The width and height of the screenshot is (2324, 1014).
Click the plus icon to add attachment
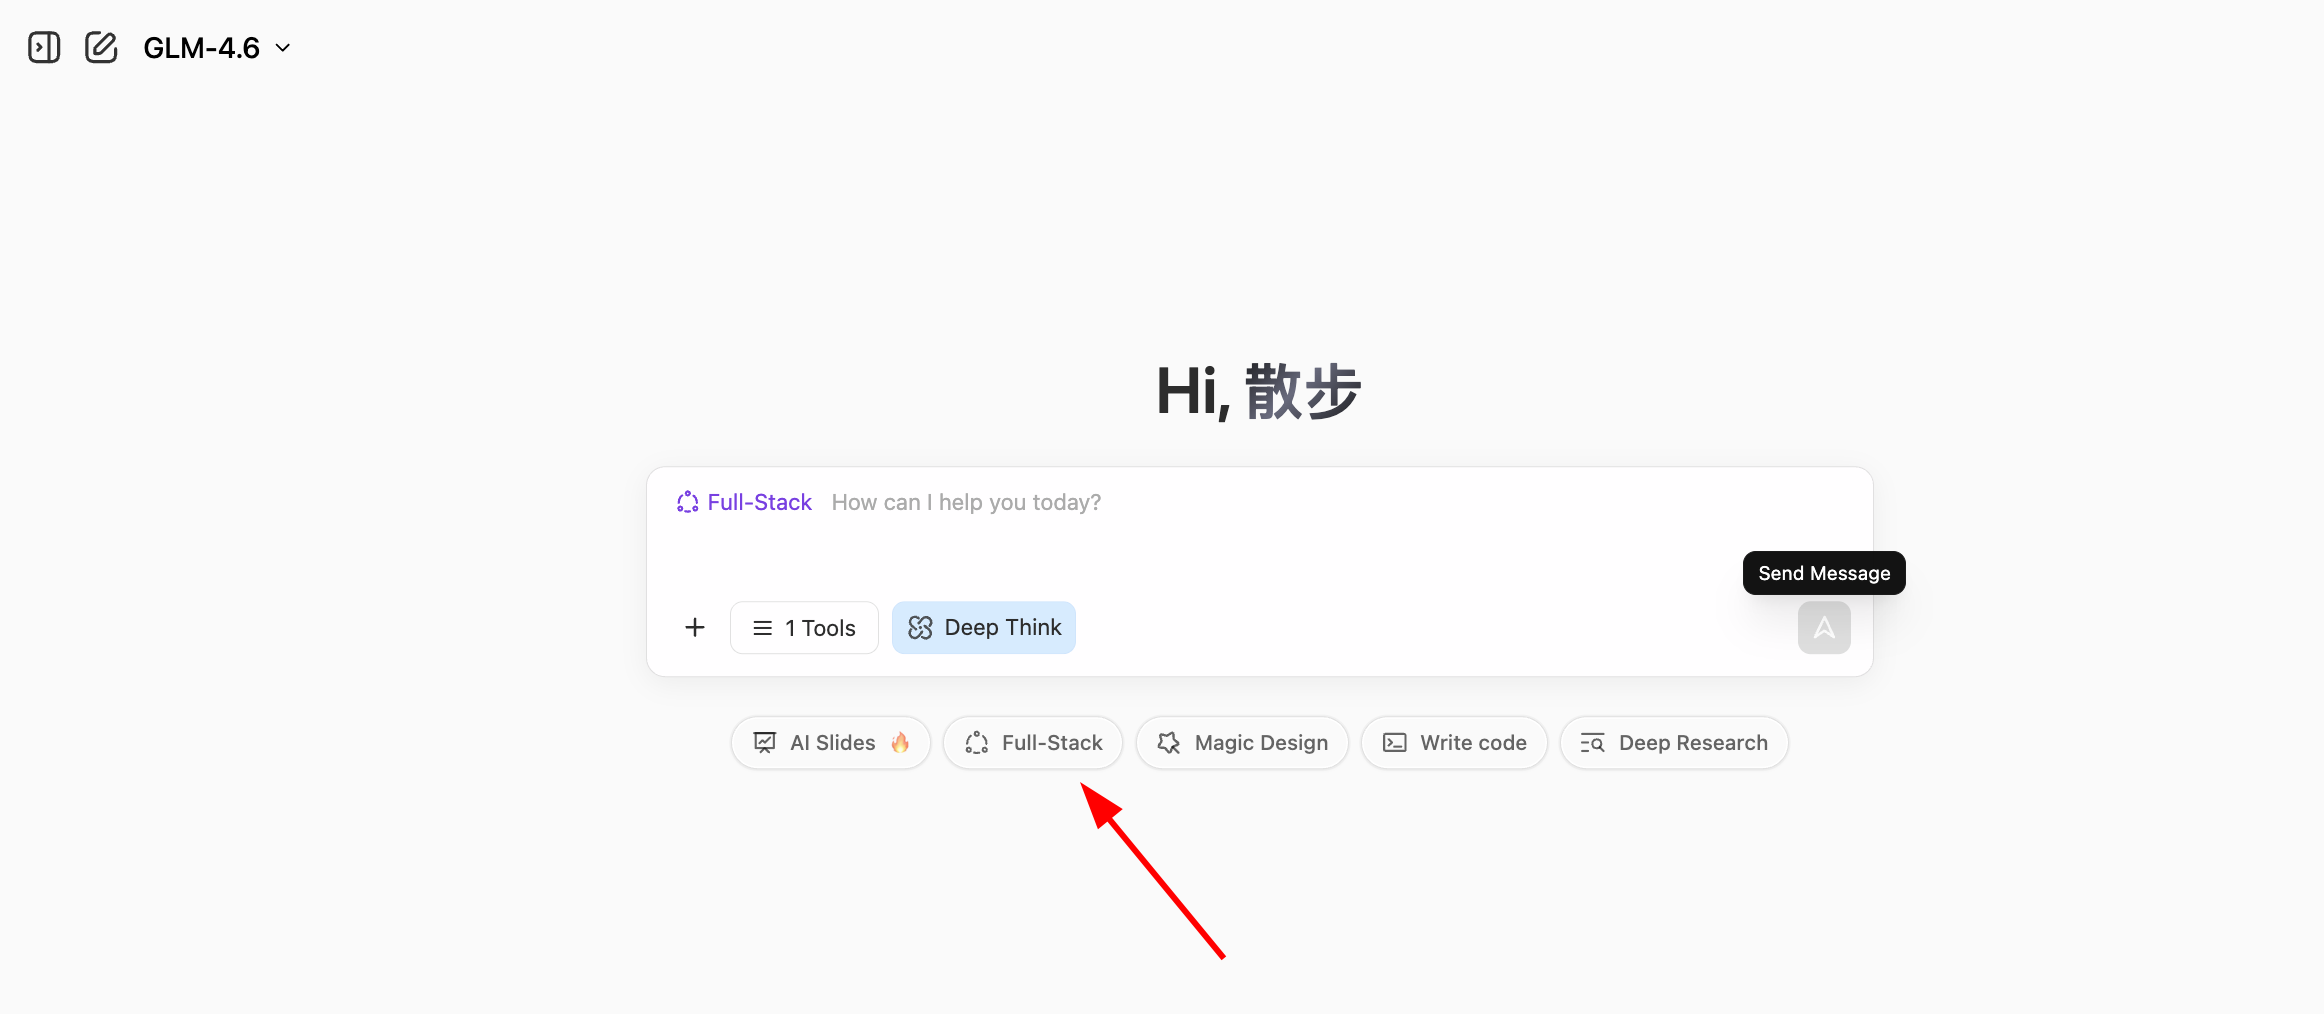click(694, 627)
